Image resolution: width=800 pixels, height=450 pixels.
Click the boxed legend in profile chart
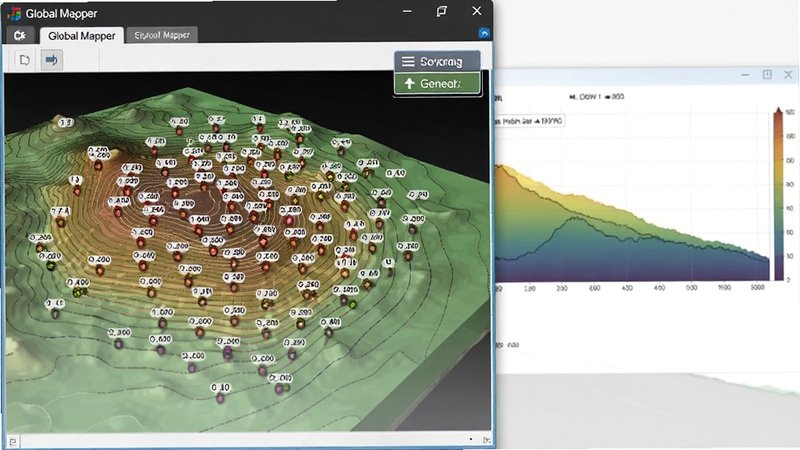tap(530, 121)
